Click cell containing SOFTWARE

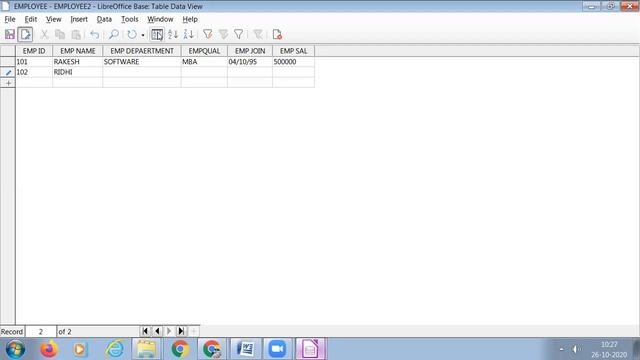pyautogui.click(x=142, y=62)
